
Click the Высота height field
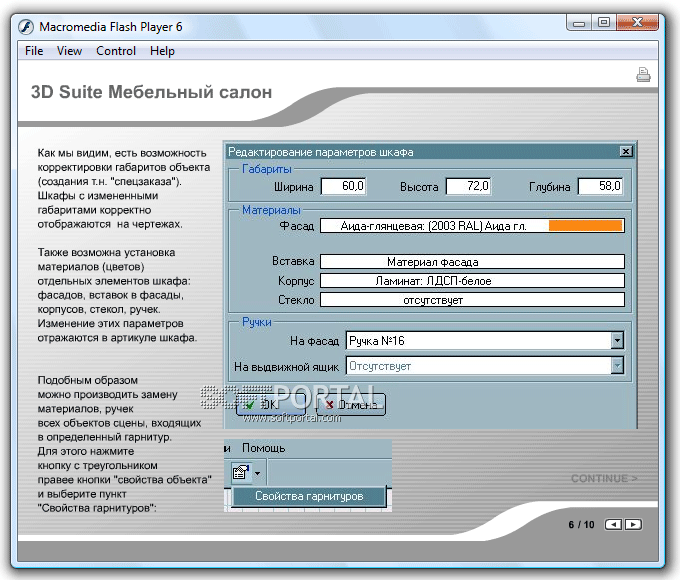click(x=469, y=187)
